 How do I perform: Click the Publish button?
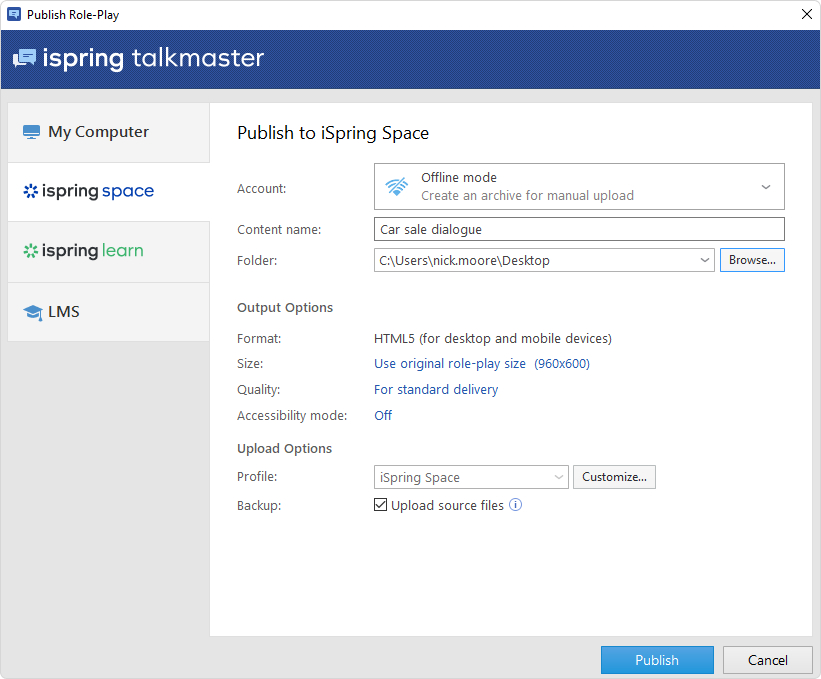pos(657,660)
